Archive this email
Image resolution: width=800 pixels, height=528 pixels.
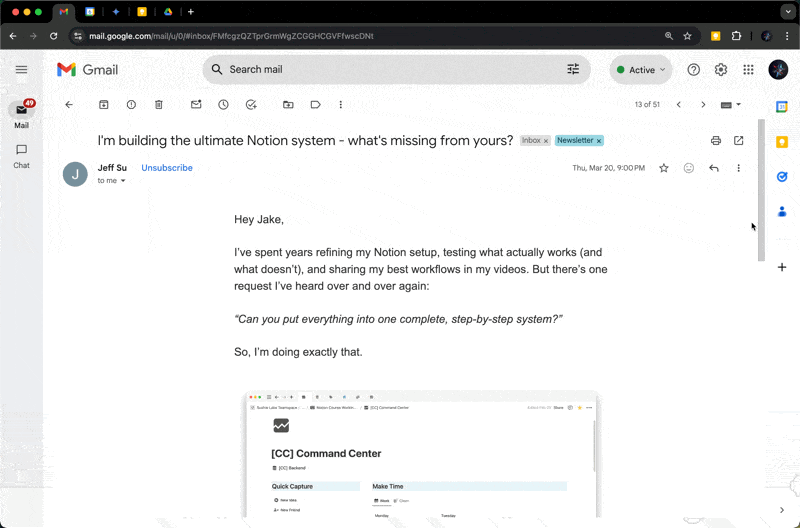tap(104, 105)
